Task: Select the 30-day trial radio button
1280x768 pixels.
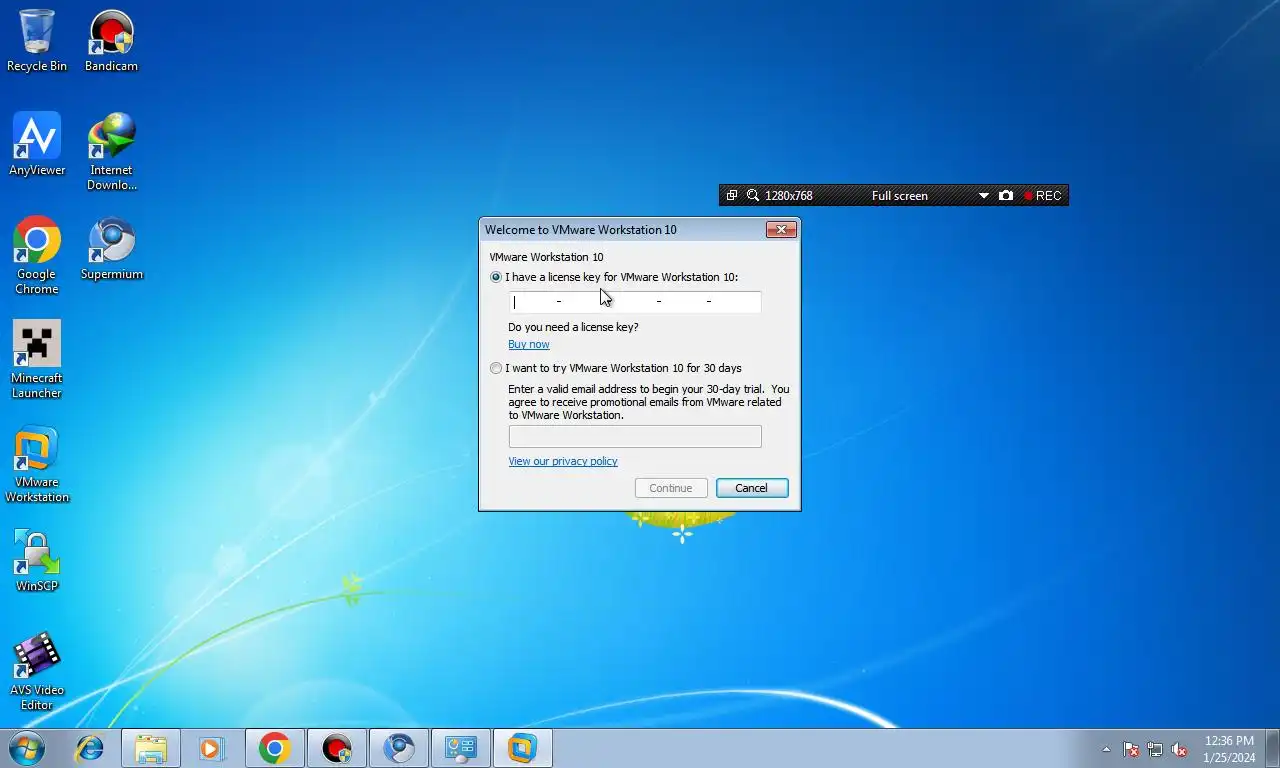Action: click(496, 368)
